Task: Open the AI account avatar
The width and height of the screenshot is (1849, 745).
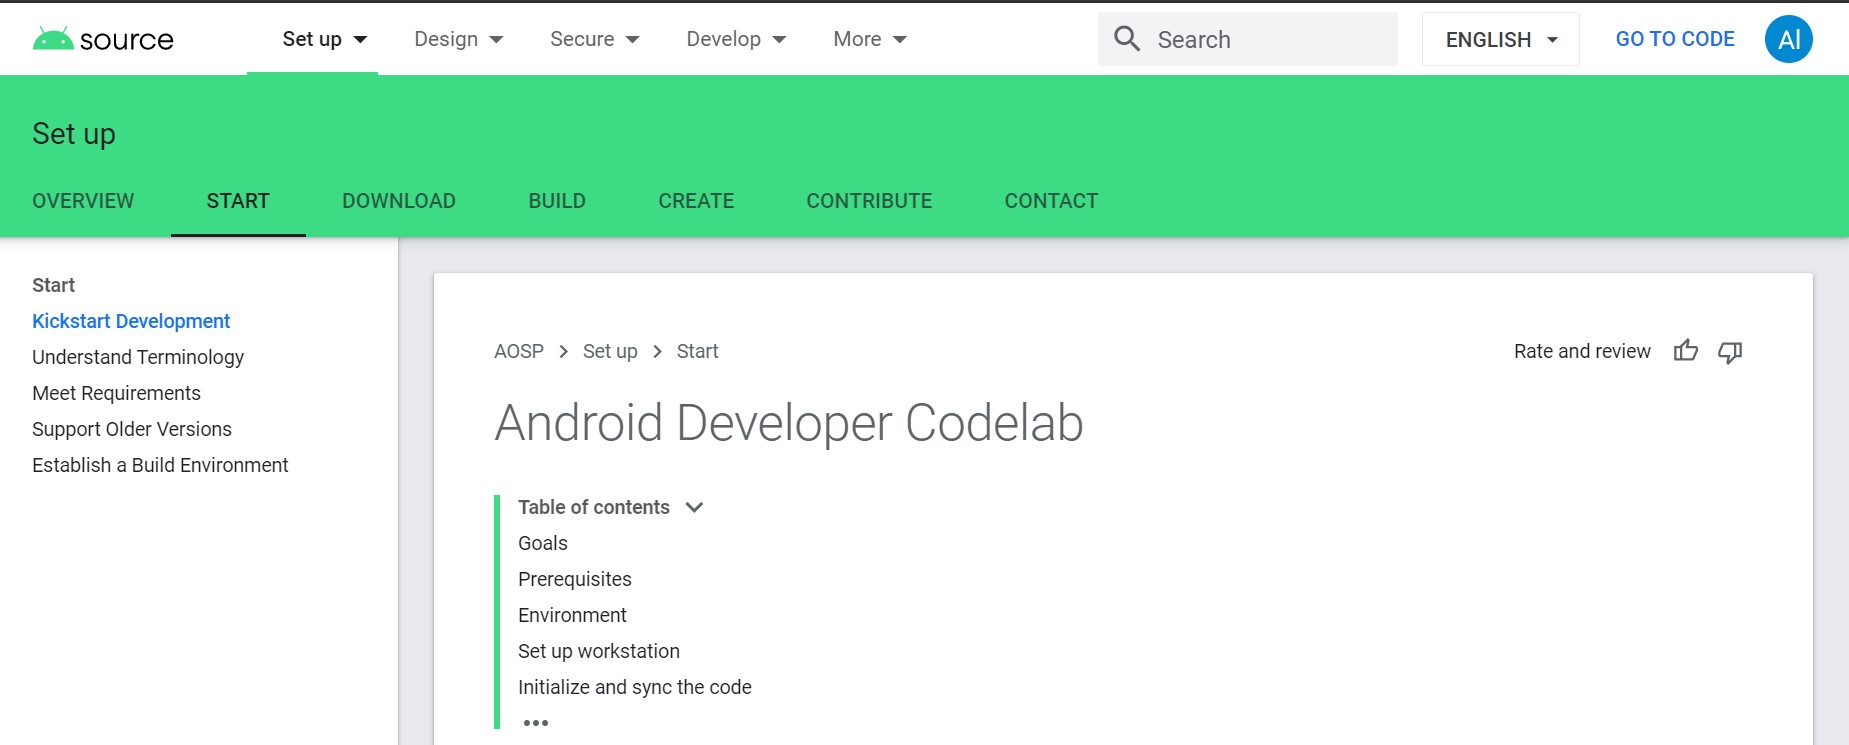Action: 1789,39
